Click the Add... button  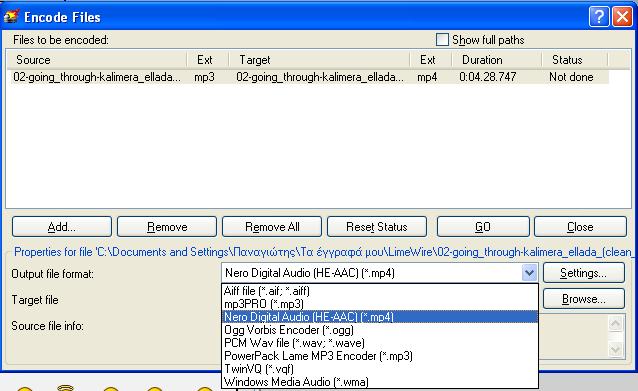62,227
